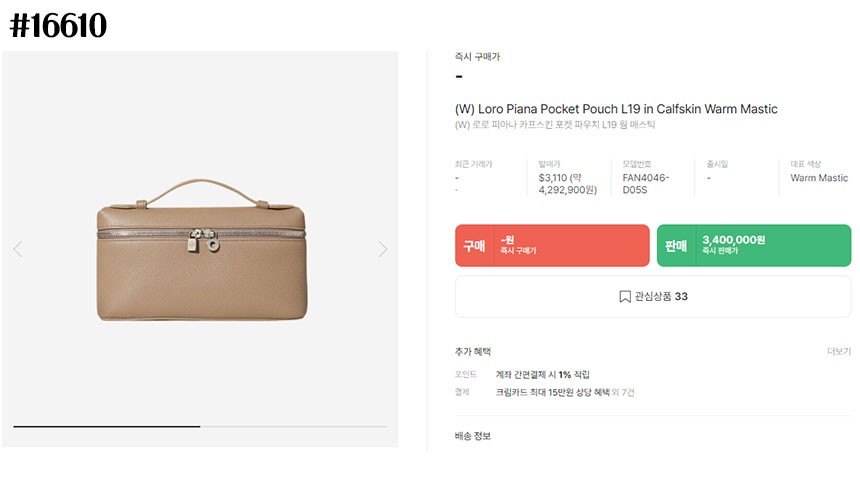Image resolution: width=860 pixels, height=491 pixels.
Task: Click the Korean product name subtitle
Action: [x=555, y=126]
